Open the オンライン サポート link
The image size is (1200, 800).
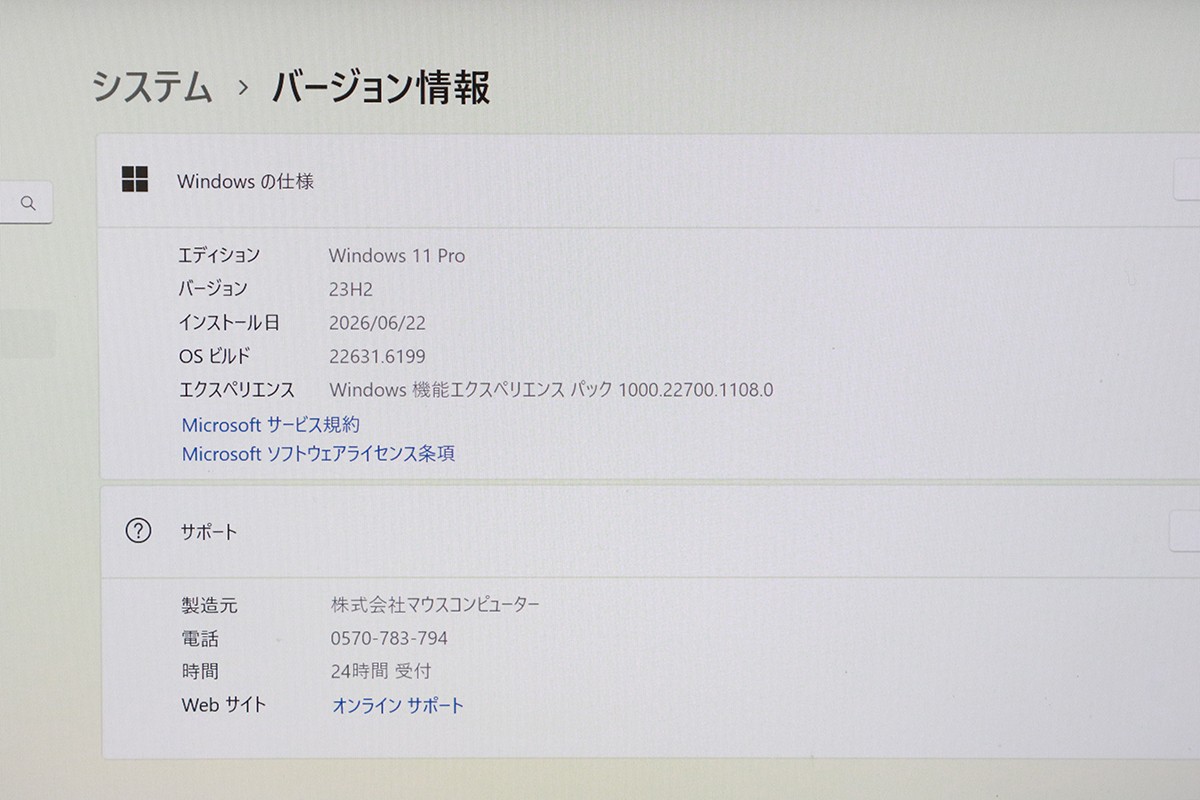click(x=398, y=705)
